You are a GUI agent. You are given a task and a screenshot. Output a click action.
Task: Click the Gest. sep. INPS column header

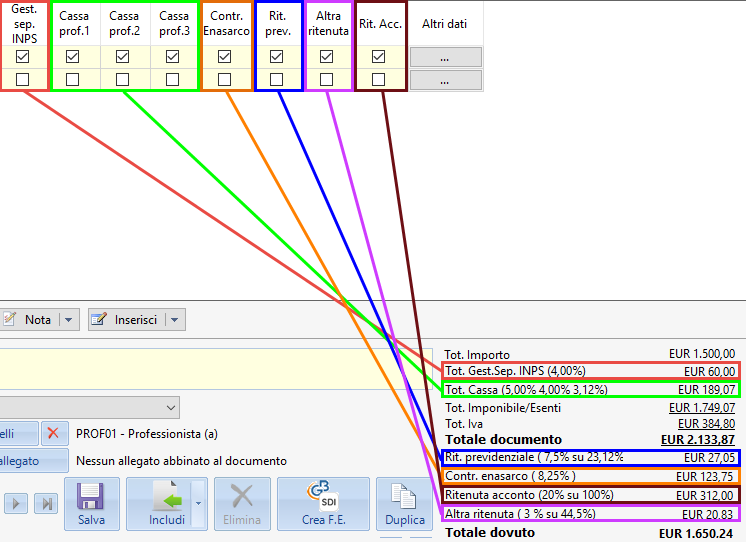coord(24,24)
